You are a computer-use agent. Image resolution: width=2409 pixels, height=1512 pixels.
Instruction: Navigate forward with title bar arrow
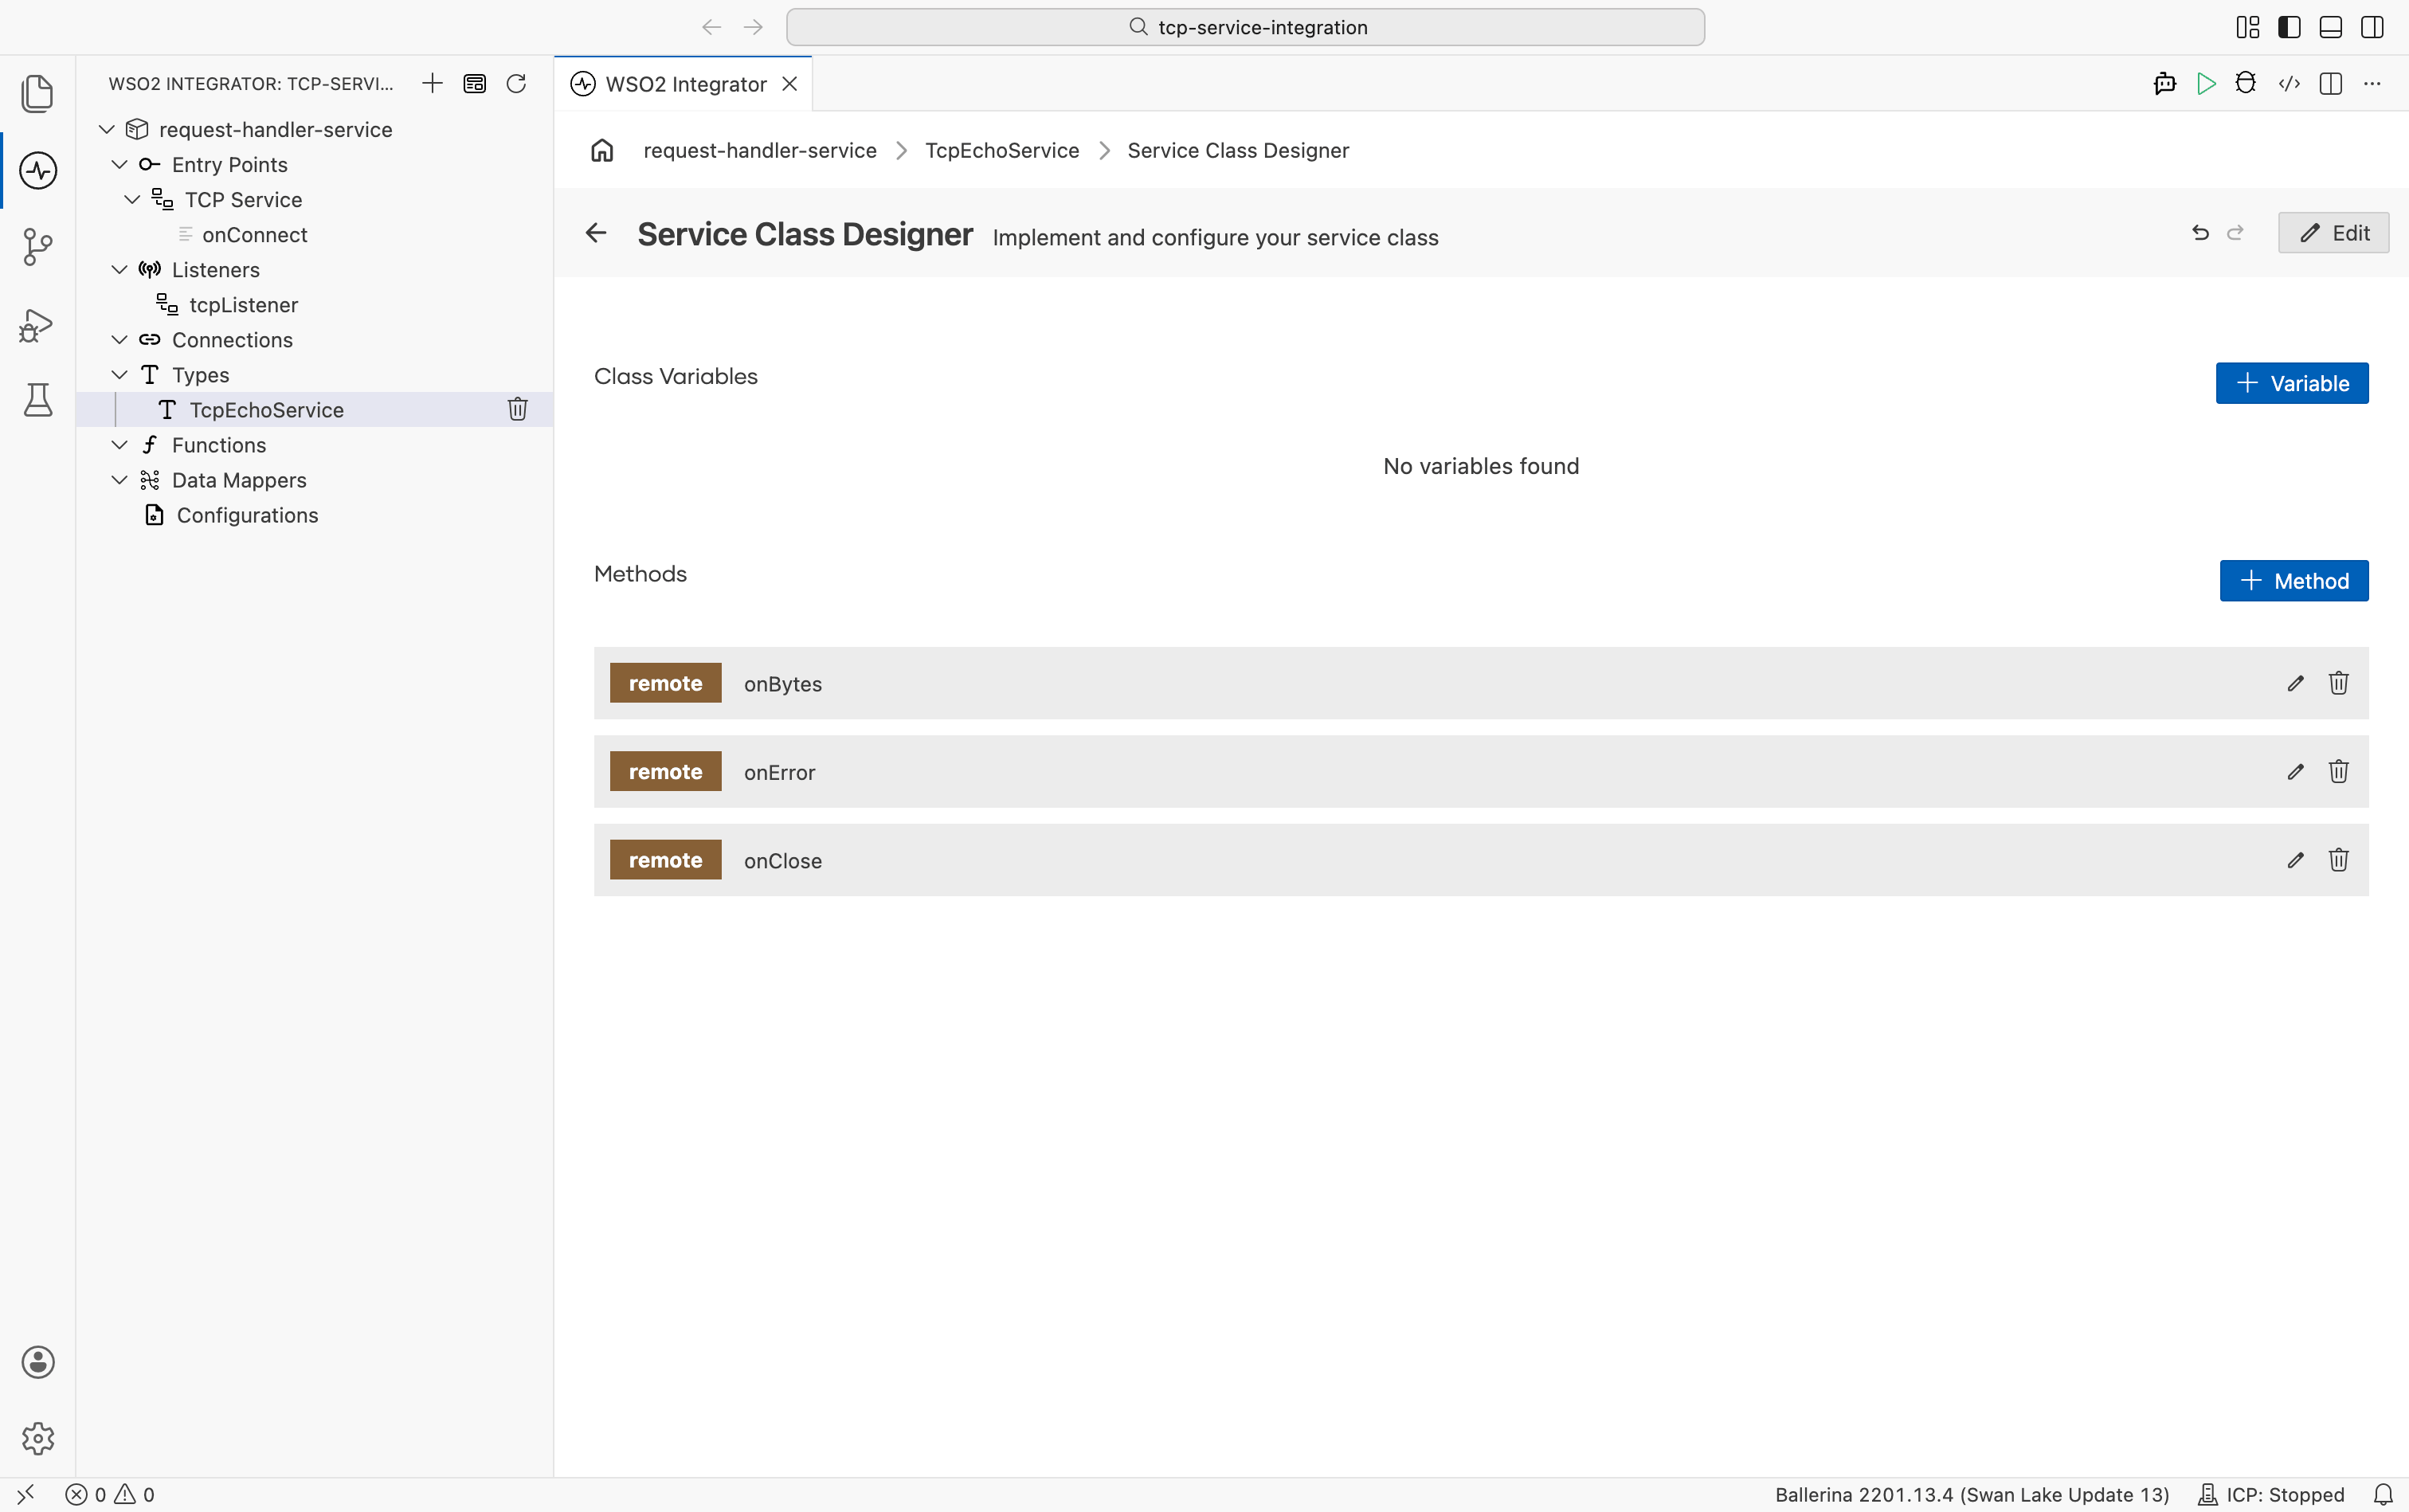754,27
